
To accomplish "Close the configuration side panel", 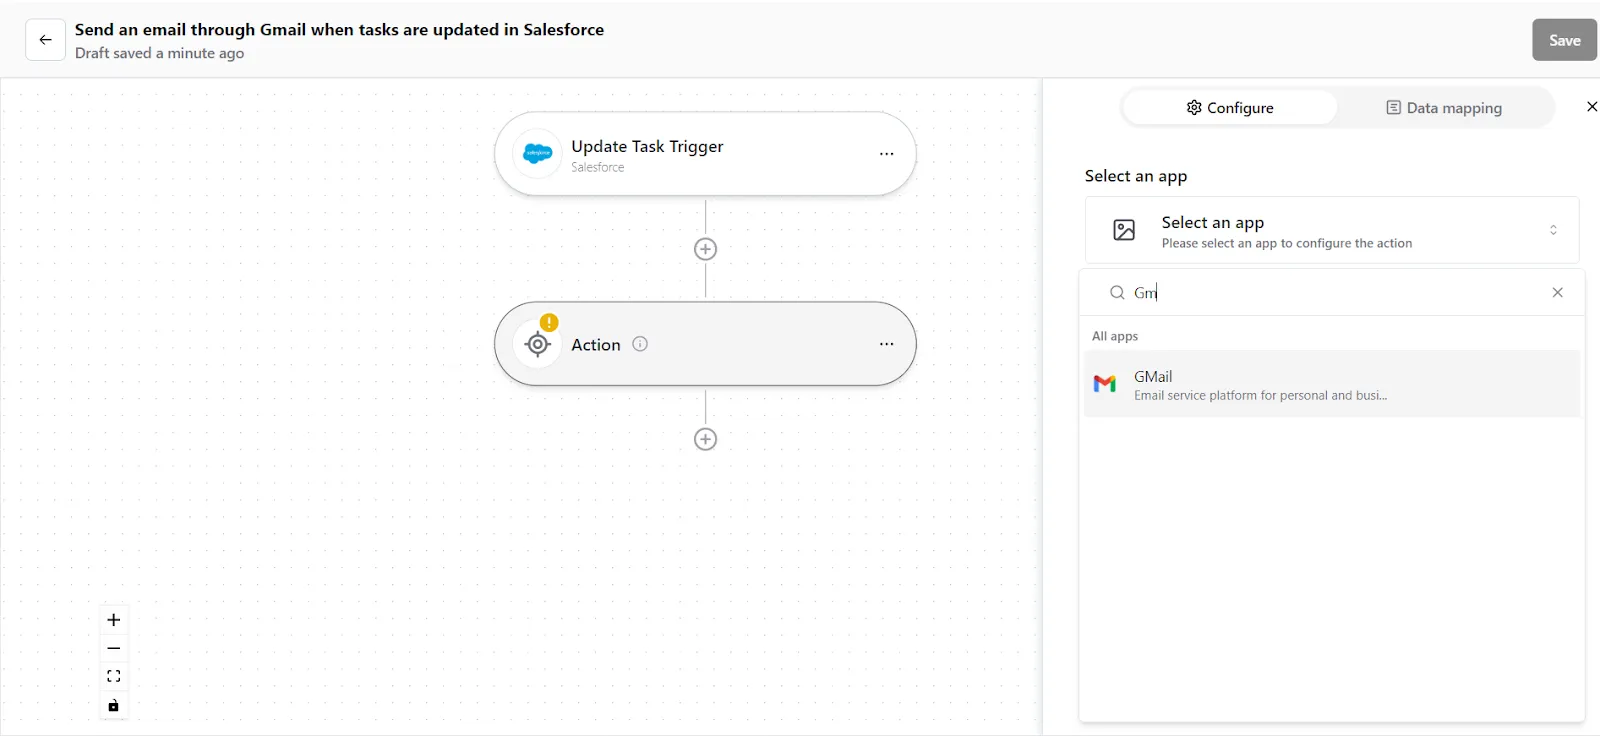I will point(1592,107).
